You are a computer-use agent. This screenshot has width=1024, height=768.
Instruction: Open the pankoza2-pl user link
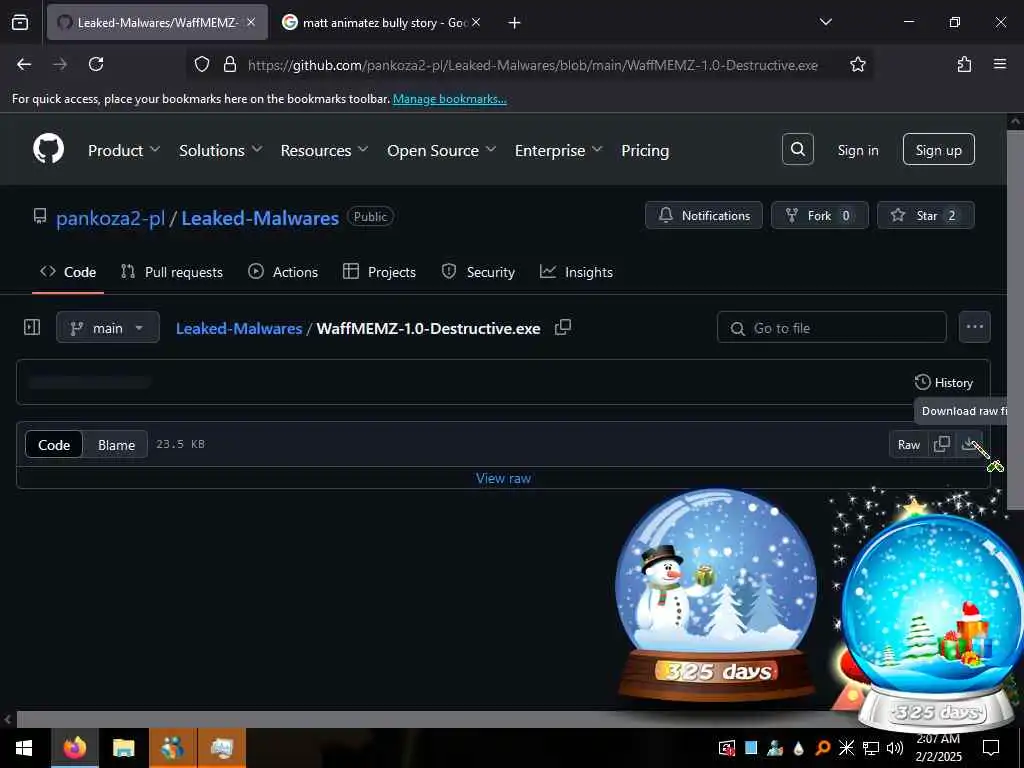point(110,217)
